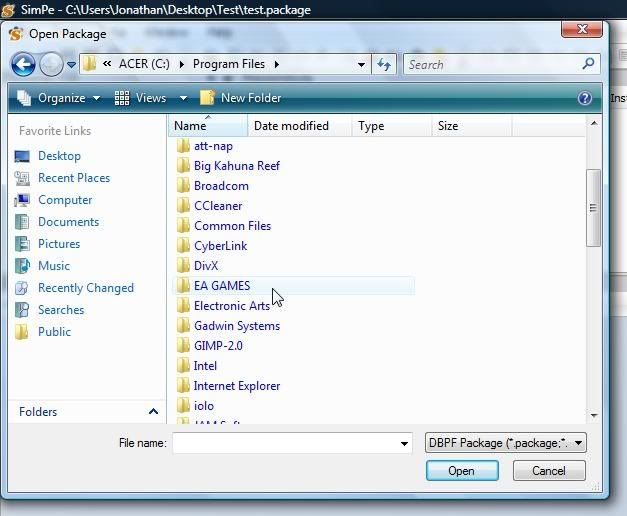Click Program Files in the address path
This screenshot has width=627, height=516.
pyautogui.click(x=229, y=64)
